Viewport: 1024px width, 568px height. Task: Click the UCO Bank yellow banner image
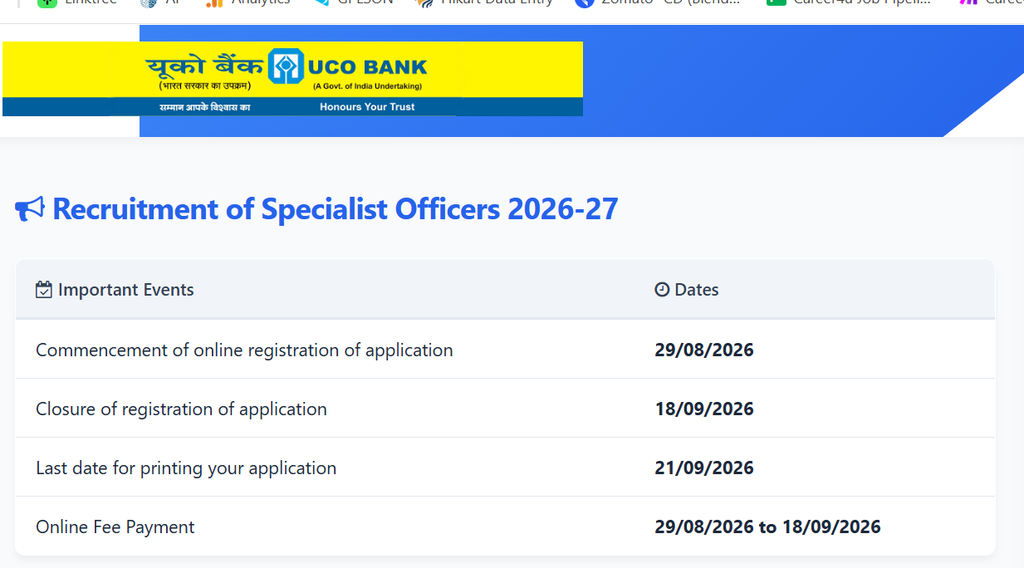click(x=293, y=79)
